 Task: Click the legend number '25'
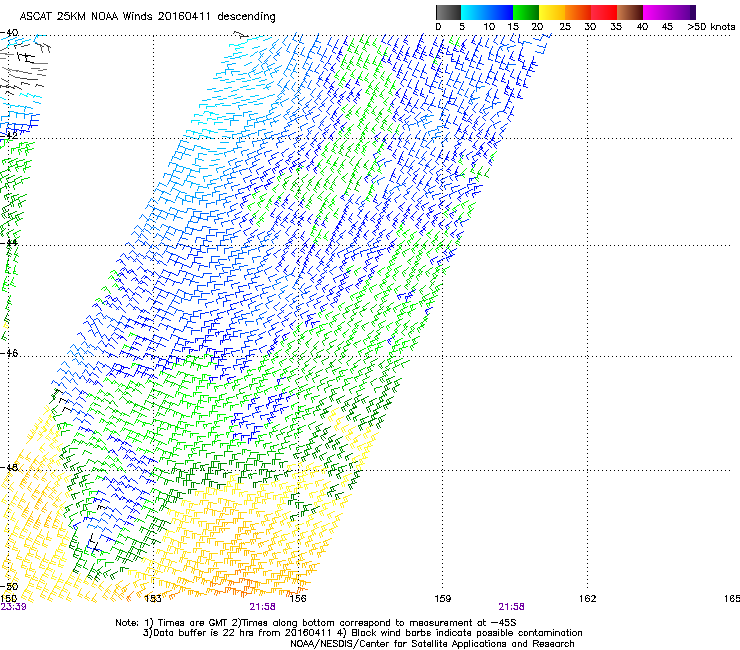point(565,27)
